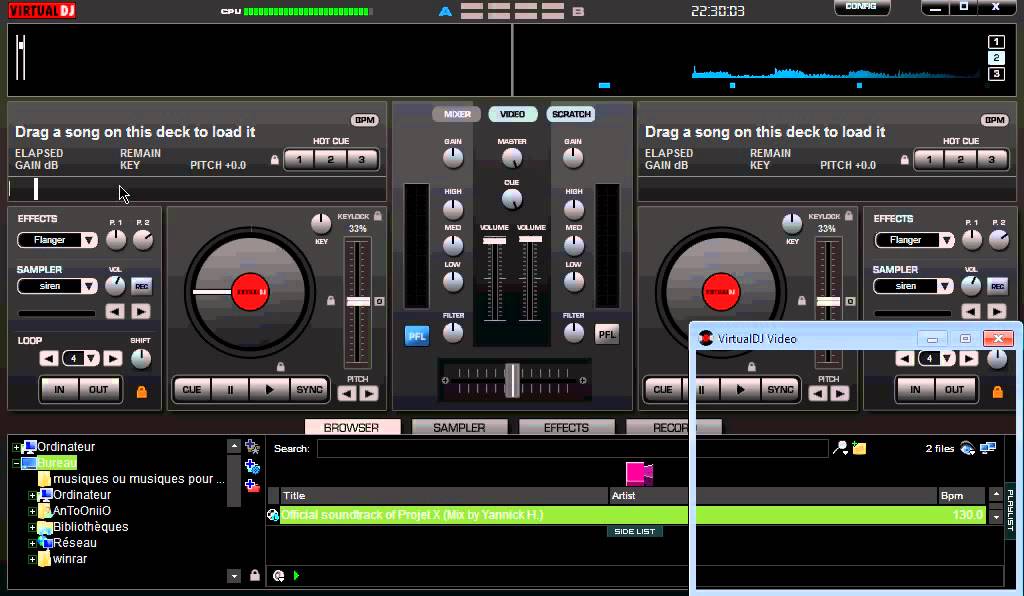The width and height of the screenshot is (1024, 596).
Task: Collapse the Bureau tree node
Action: 16,463
